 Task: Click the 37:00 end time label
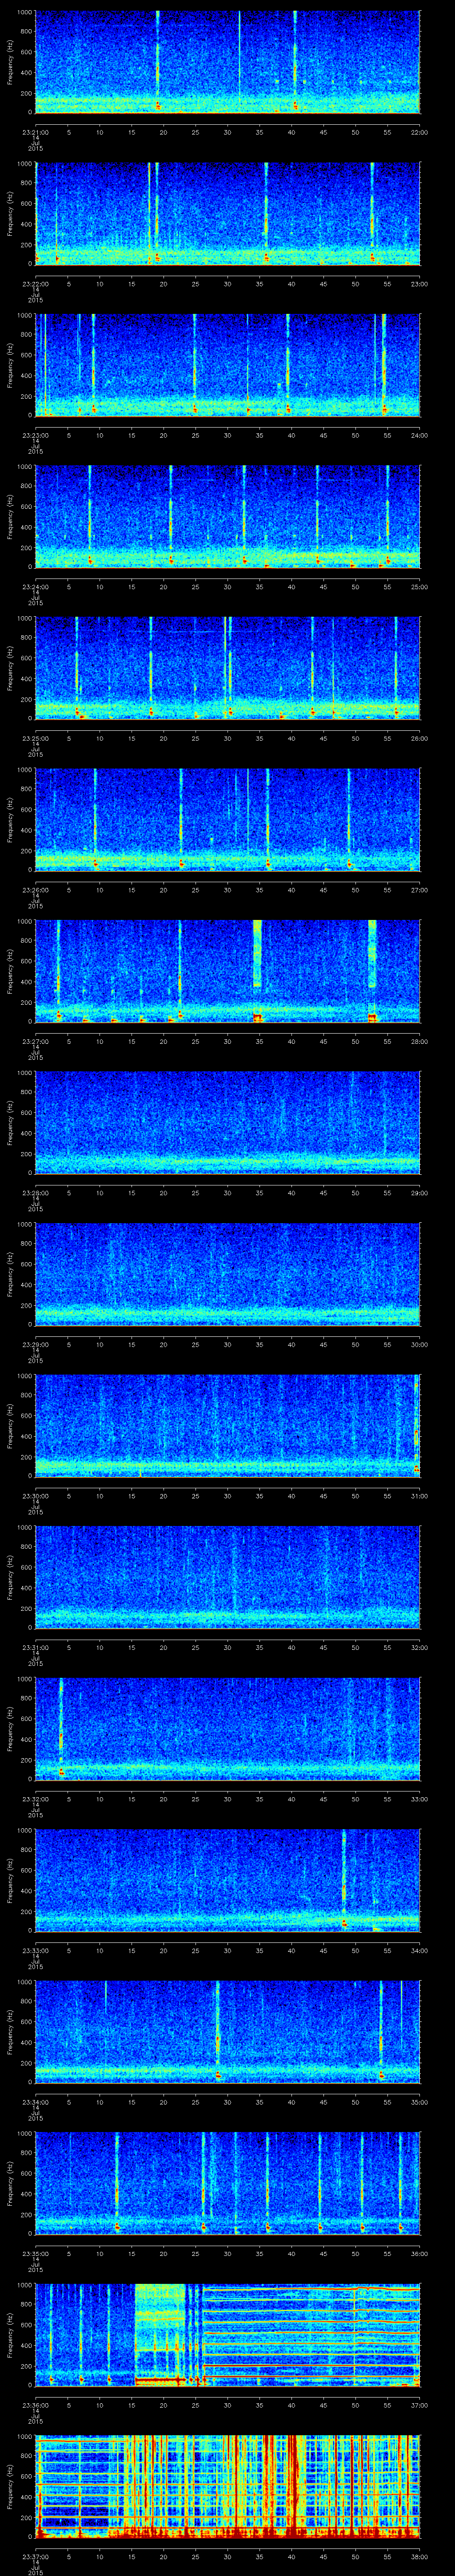pyautogui.click(x=419, y=2404)
